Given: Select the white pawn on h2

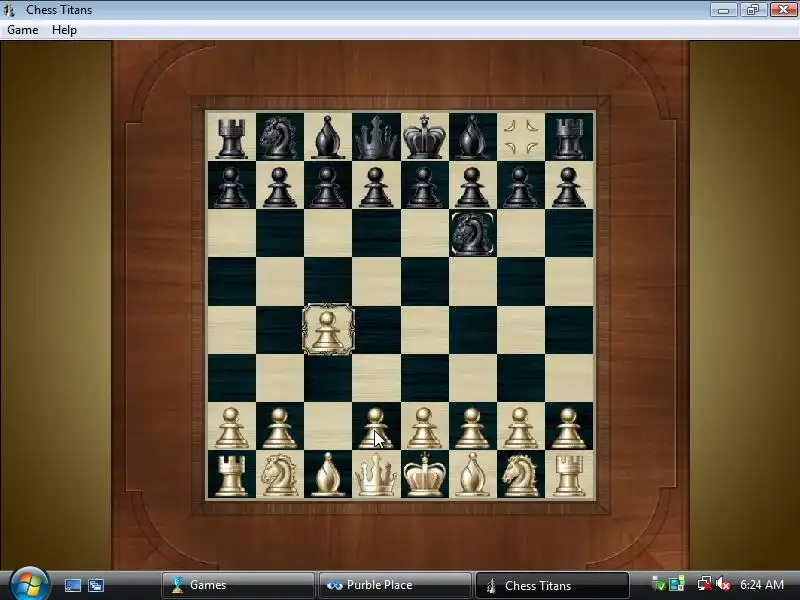Looking at the screenshot, I should tap(569, 428).
